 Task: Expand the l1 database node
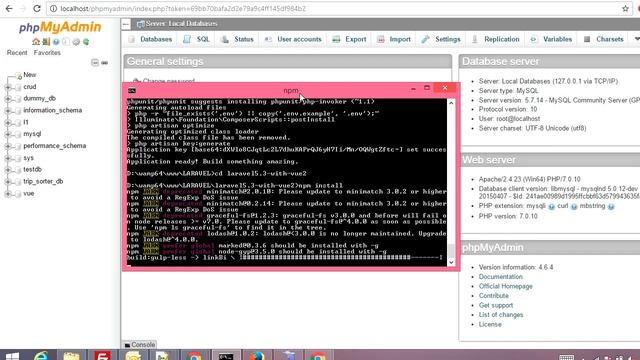coord(8,122)
